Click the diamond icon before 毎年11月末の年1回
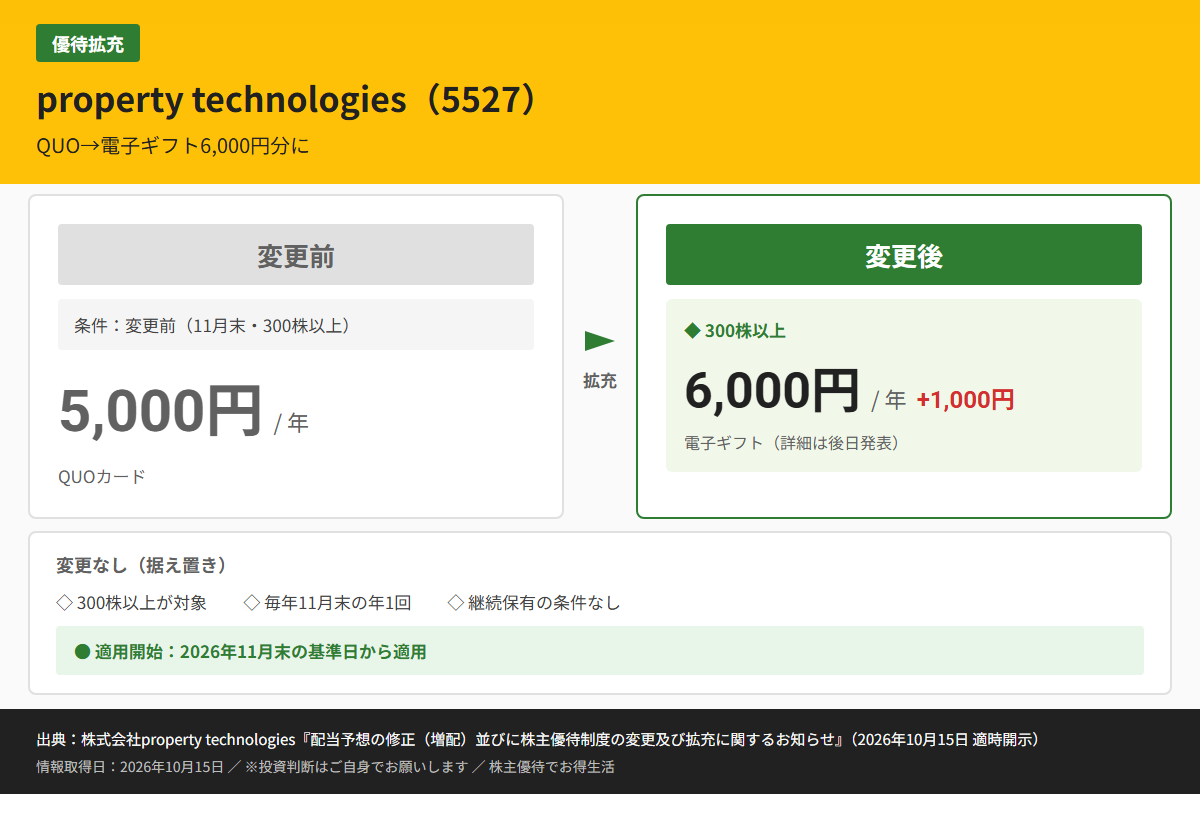 (x=252, y=602)
